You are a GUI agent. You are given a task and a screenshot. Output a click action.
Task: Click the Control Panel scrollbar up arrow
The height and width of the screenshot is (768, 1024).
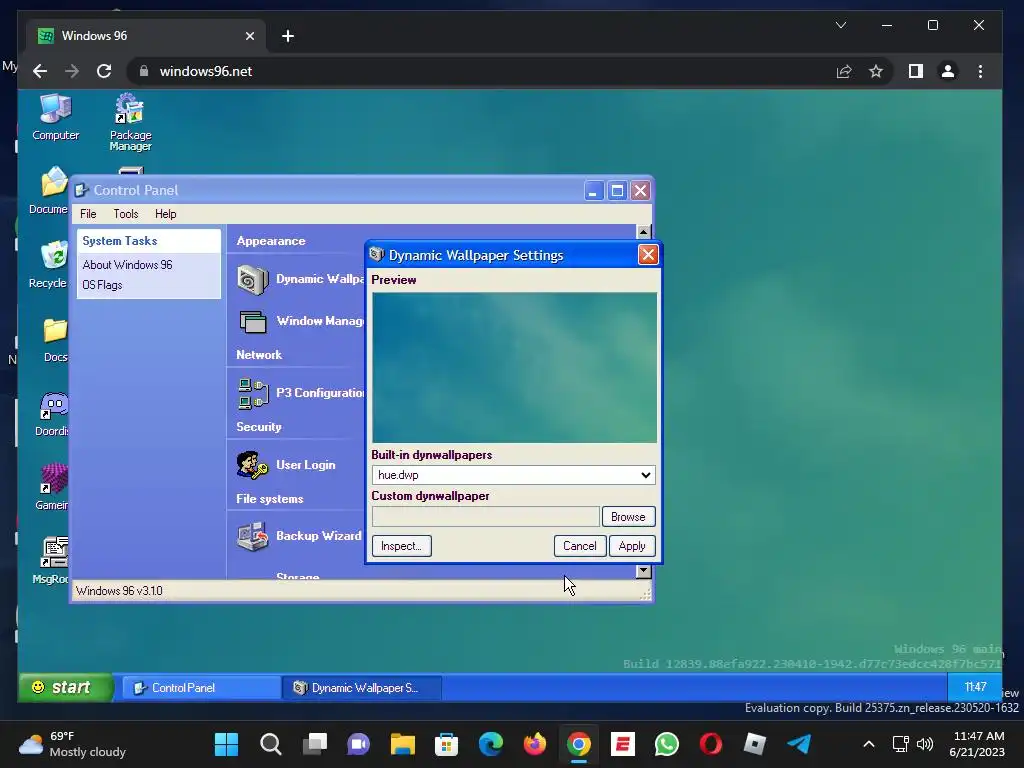643,231
